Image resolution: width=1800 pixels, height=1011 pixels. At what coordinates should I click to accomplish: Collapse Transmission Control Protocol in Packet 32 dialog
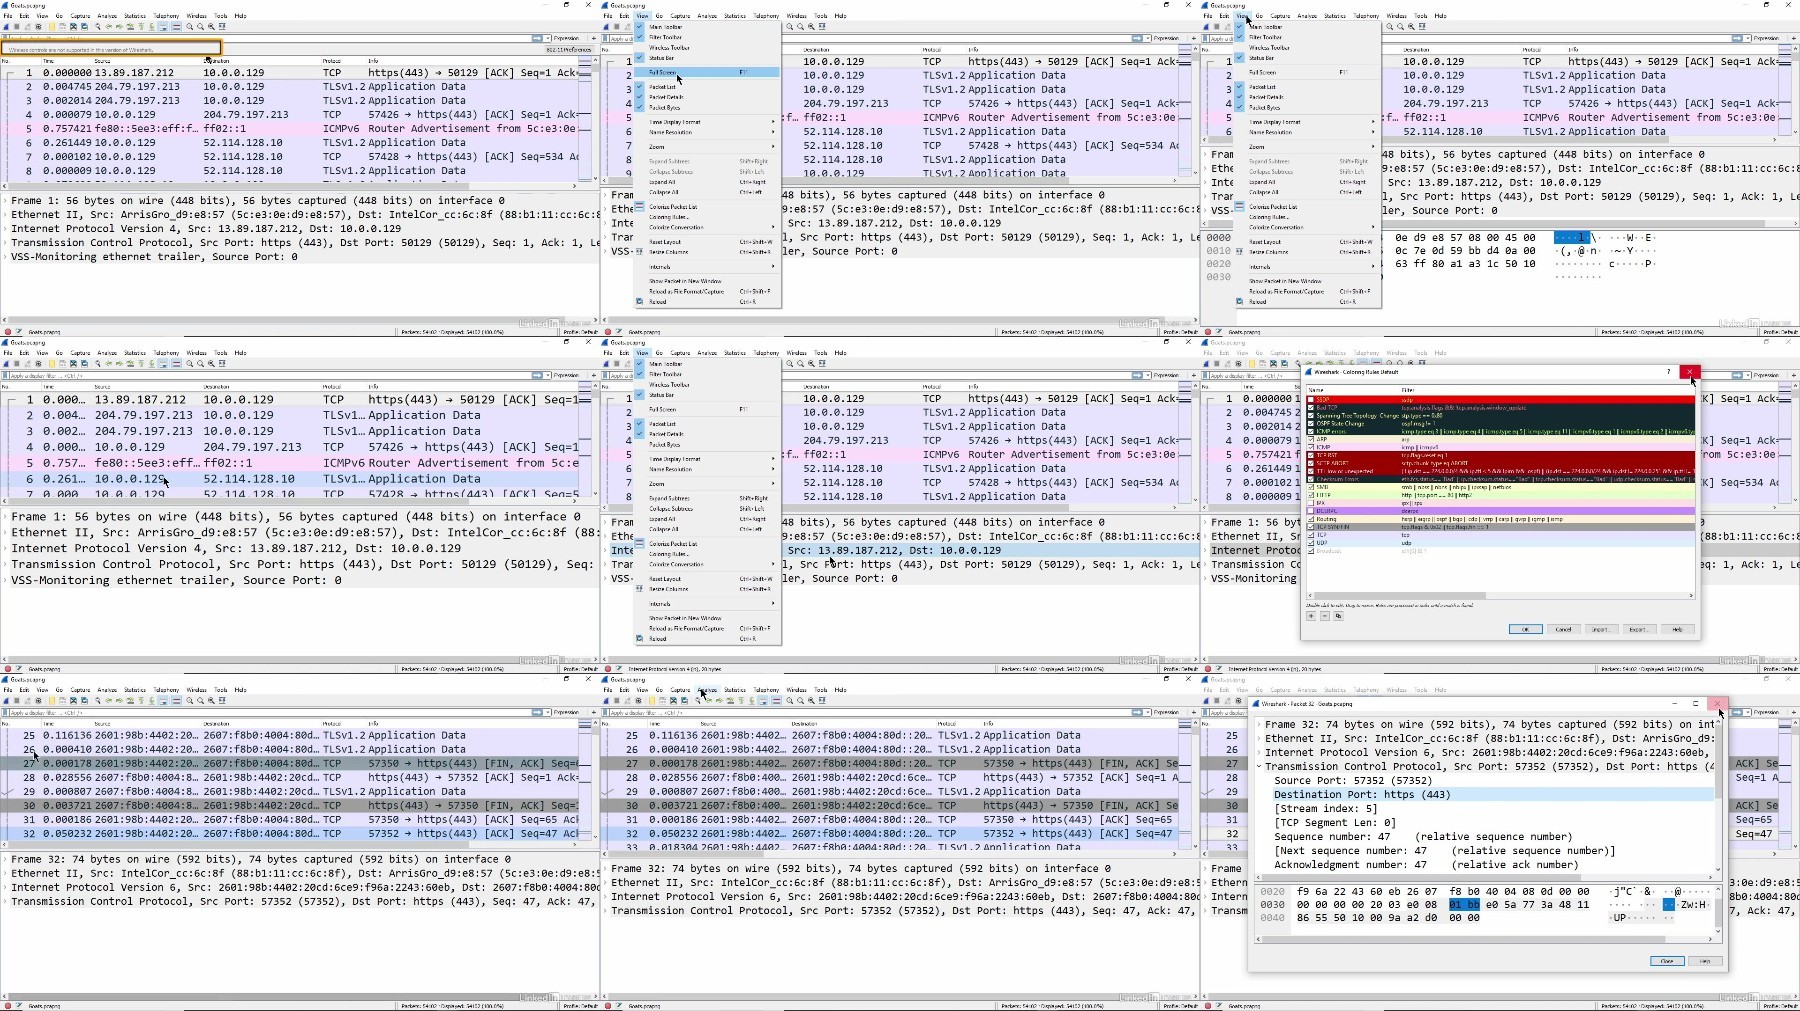pos(1258,767)
